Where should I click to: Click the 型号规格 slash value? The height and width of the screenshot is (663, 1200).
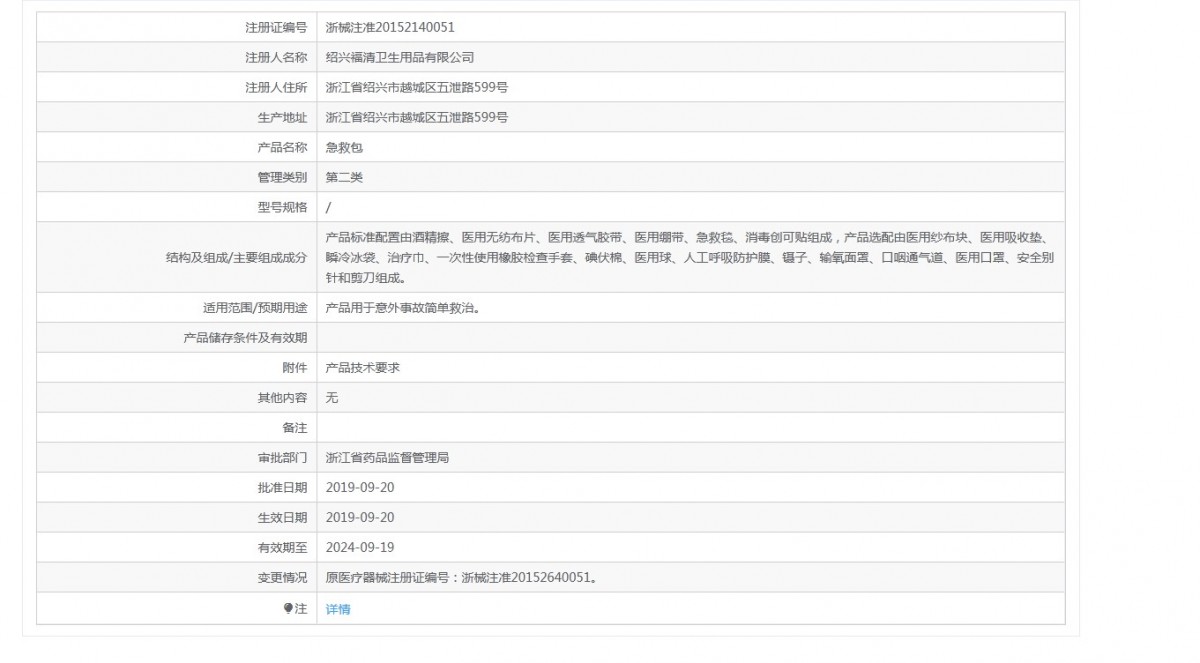329,208
